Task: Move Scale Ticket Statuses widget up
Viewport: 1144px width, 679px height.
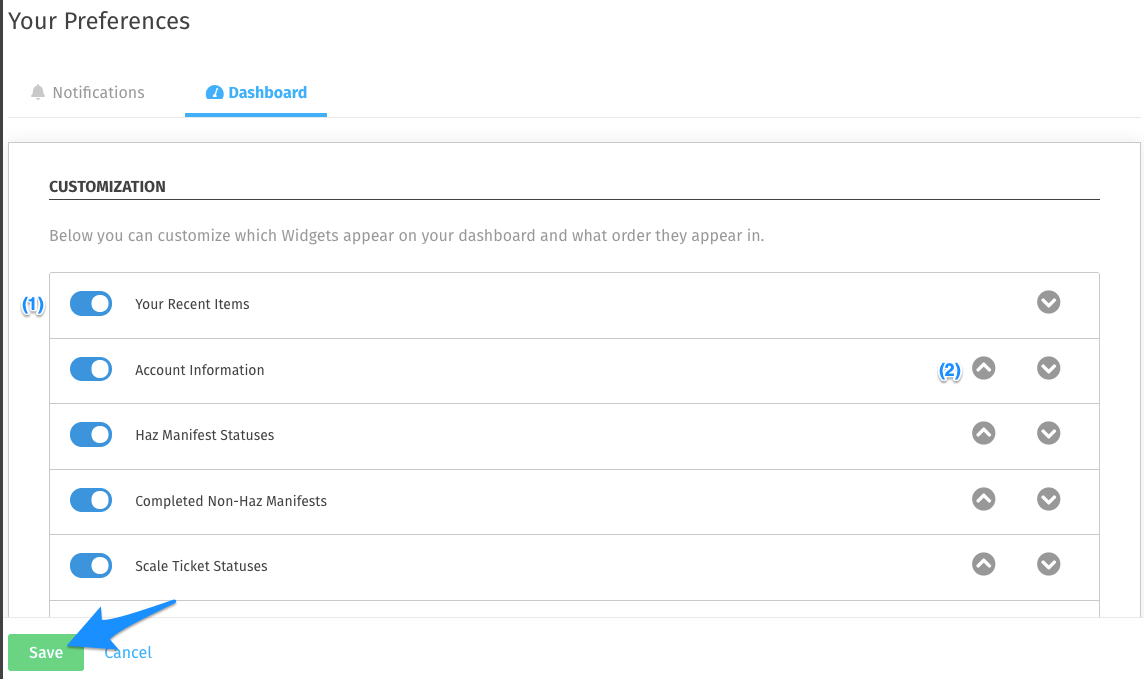Action: tap(984, 564)
